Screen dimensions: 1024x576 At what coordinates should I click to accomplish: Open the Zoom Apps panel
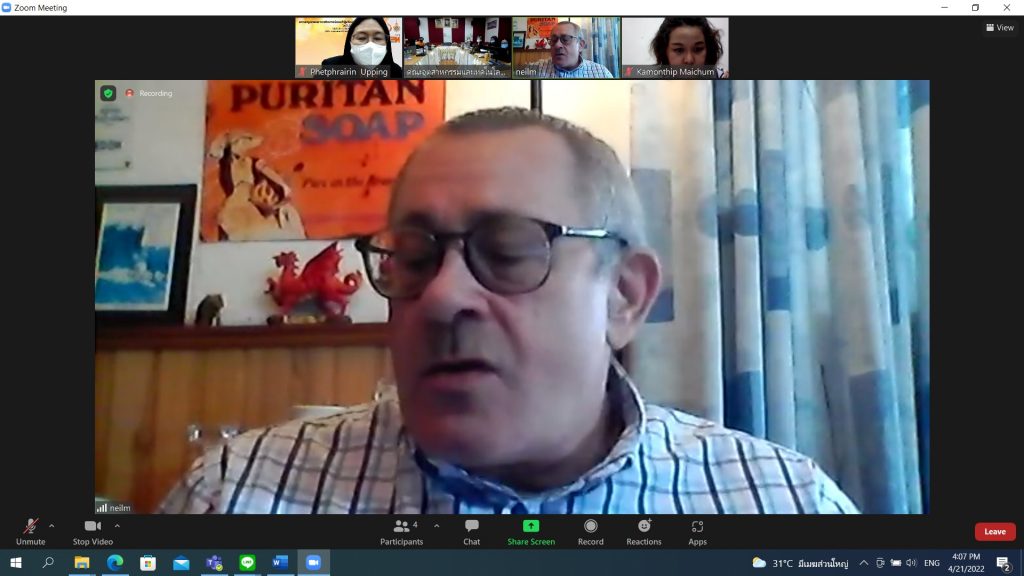[697, 531]
